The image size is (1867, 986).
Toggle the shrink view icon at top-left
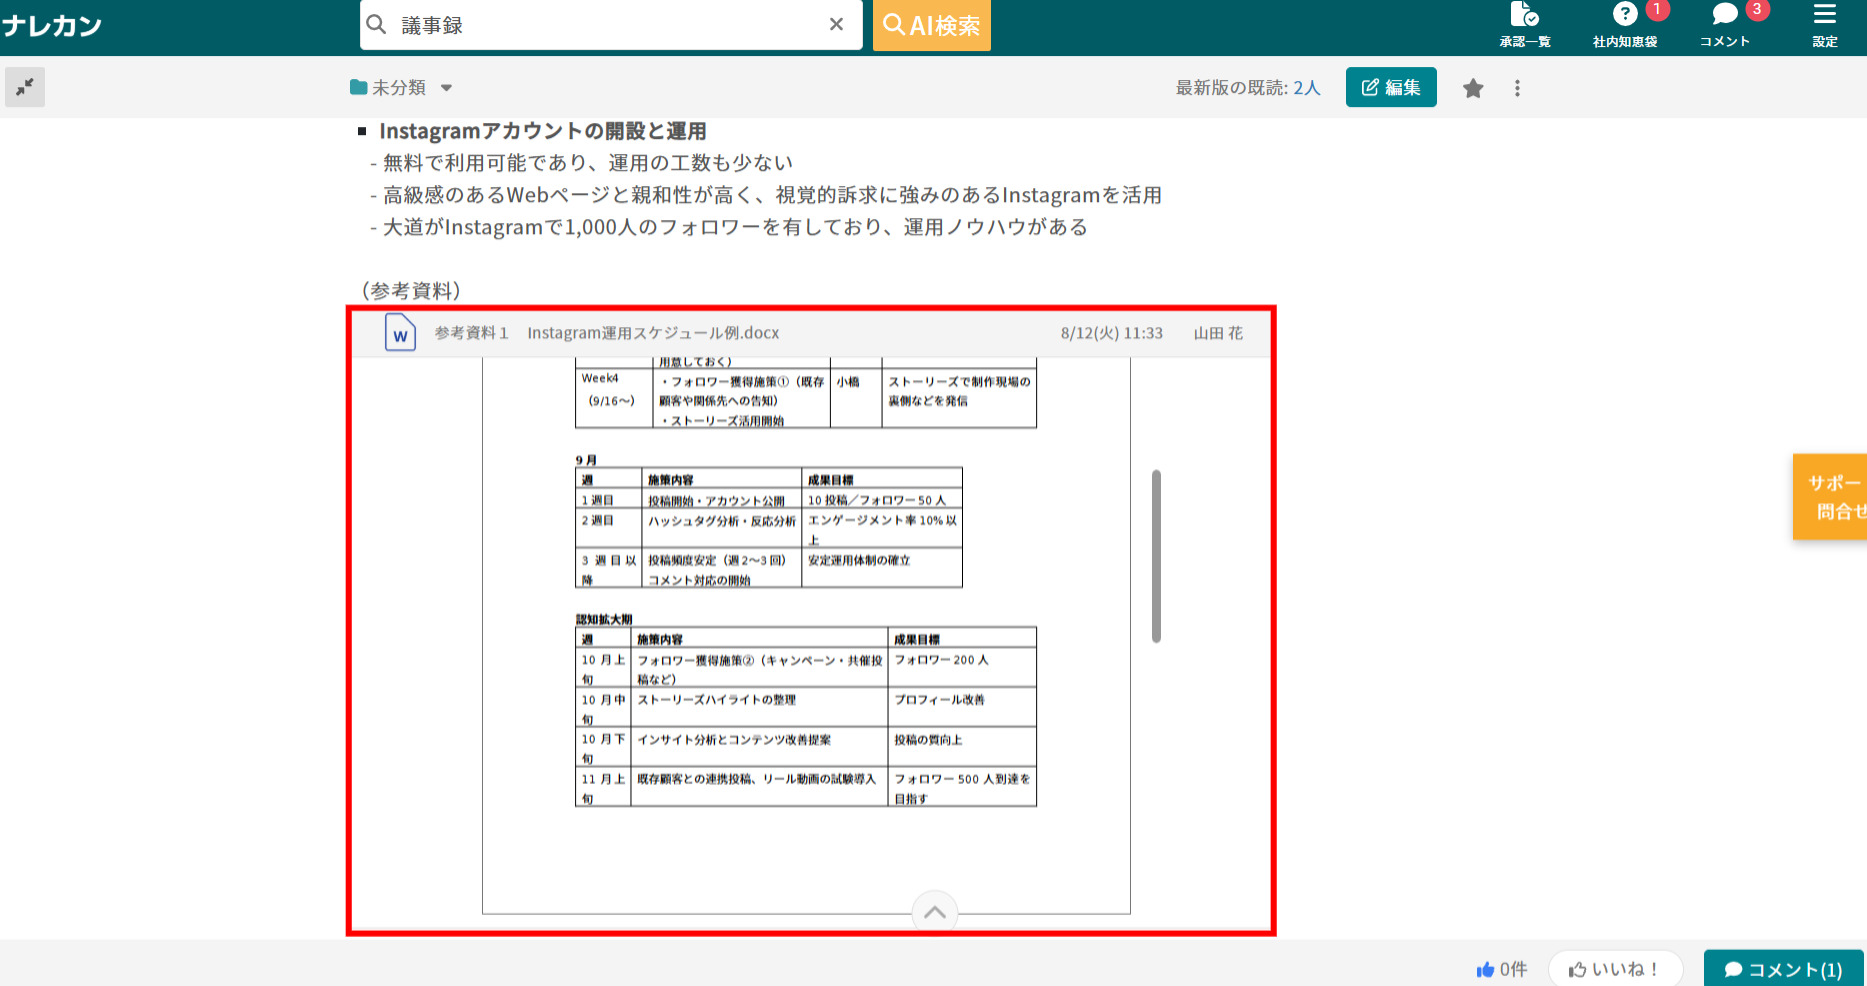click(x=25, y=87)
